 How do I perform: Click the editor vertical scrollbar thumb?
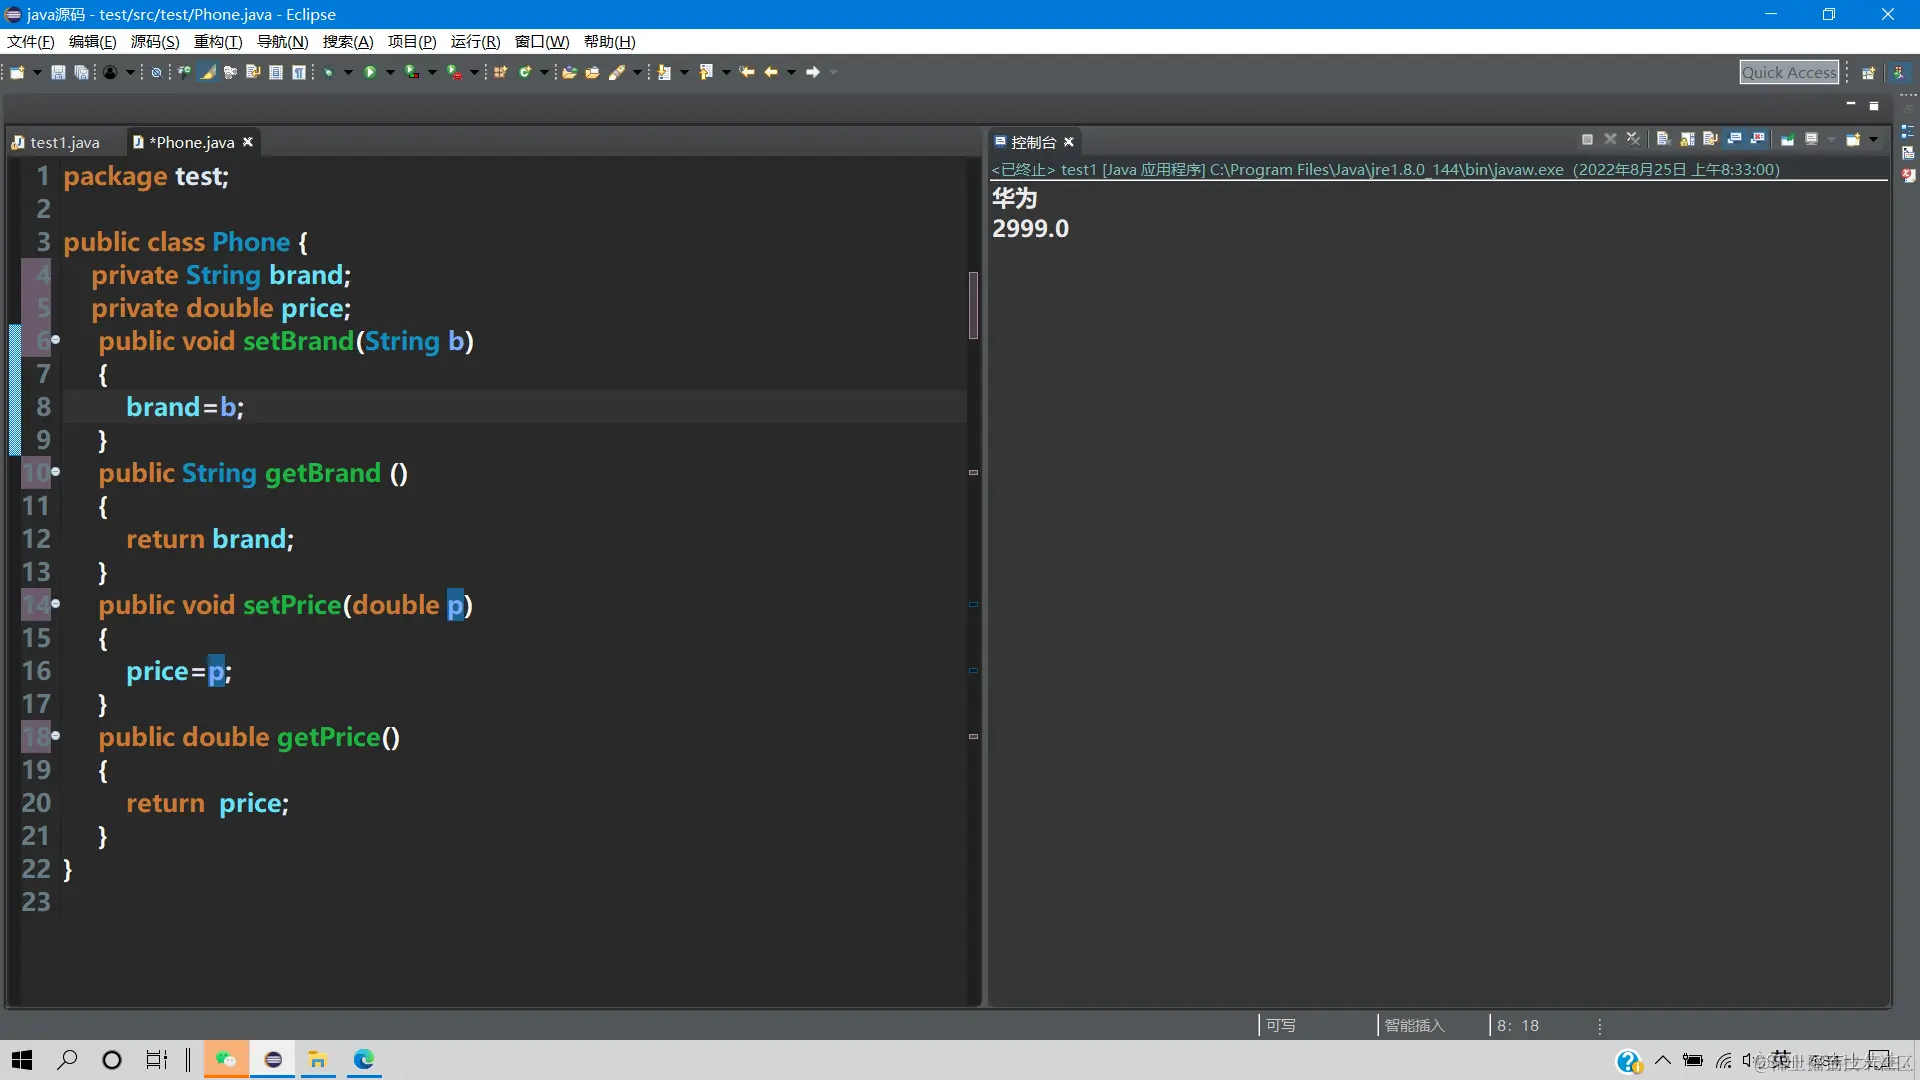coord(973,305)
